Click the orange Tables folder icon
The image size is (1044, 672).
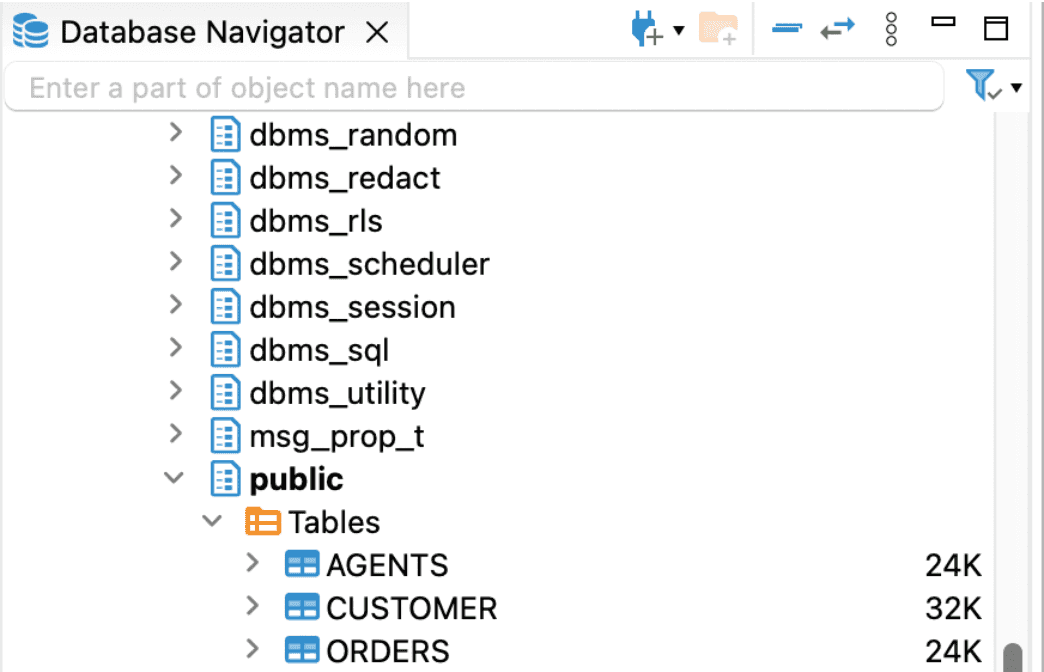[262, 521]
